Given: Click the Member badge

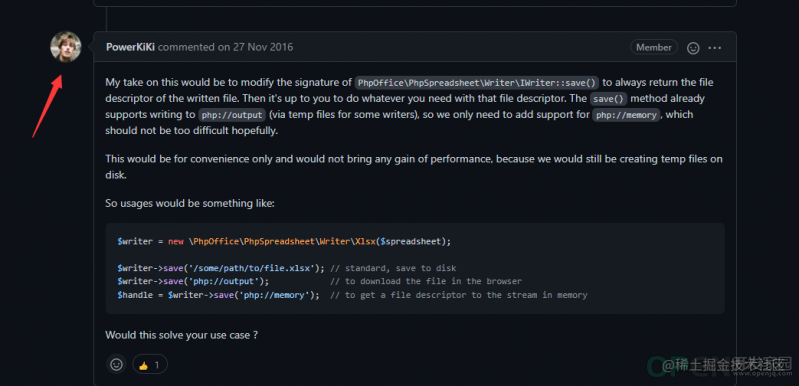Looking at the screenshot, I should coord(654,47).
